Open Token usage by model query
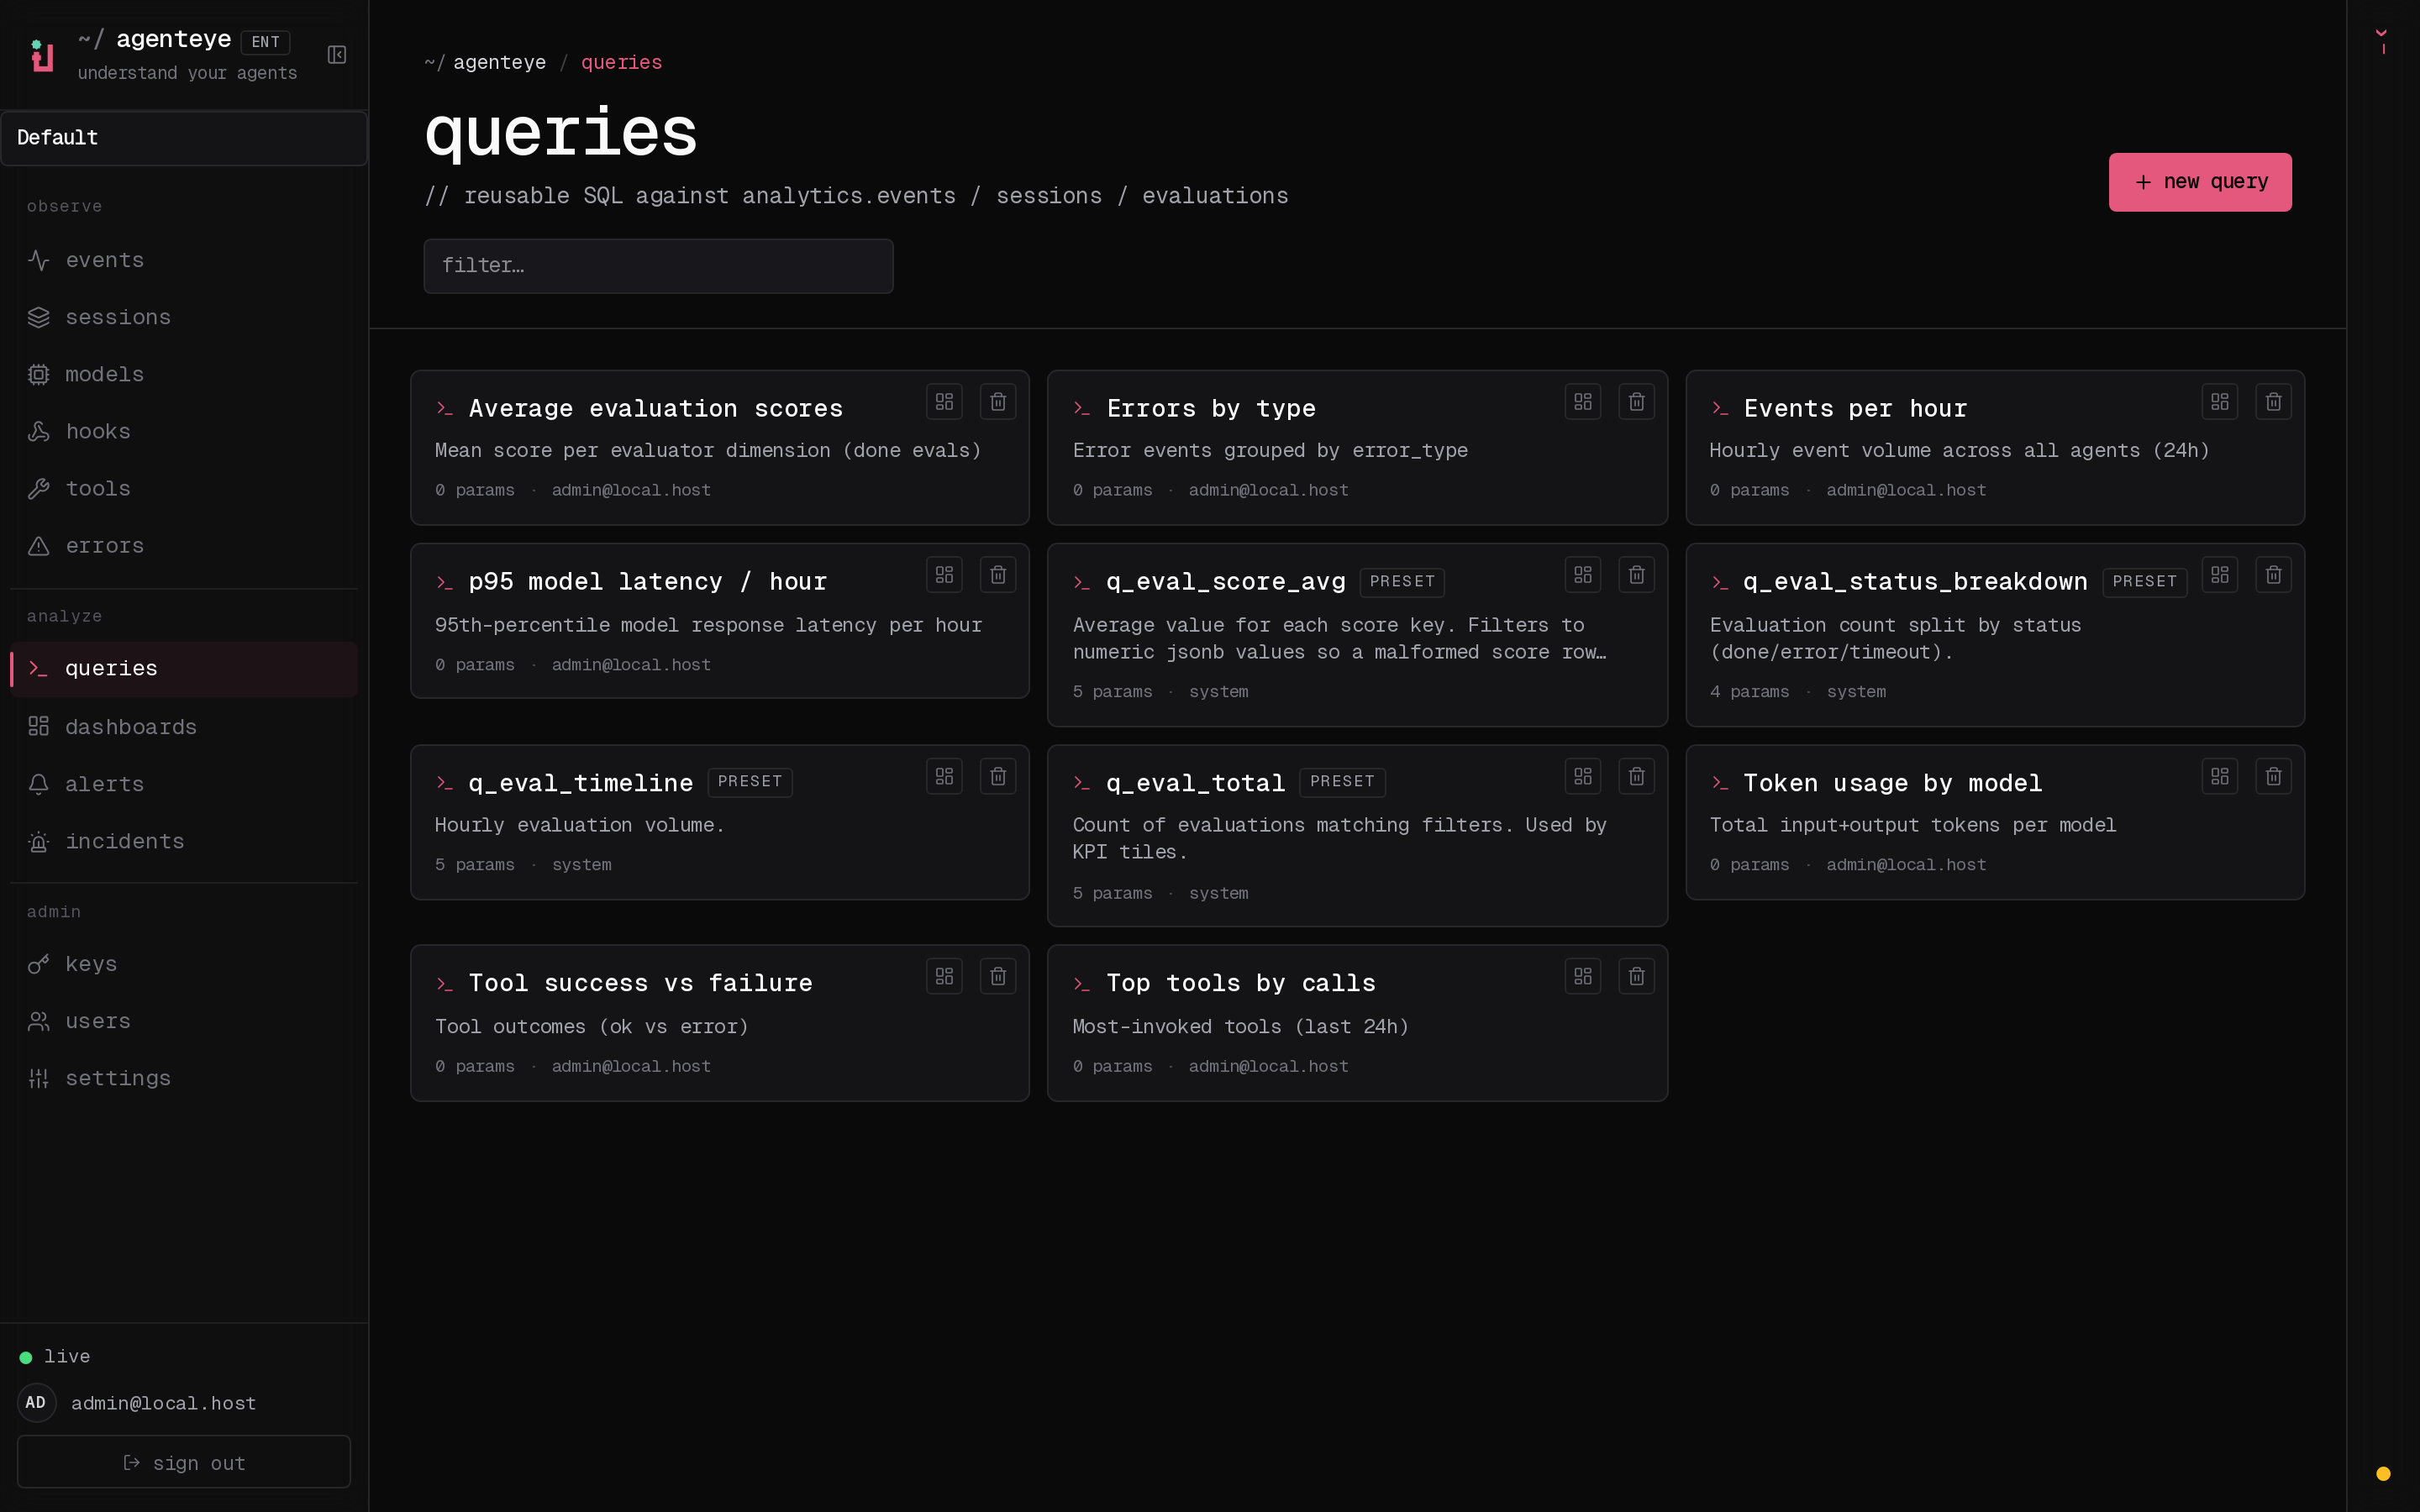This screenshot has height=1512, width=2420. [x=1892, y=783]
